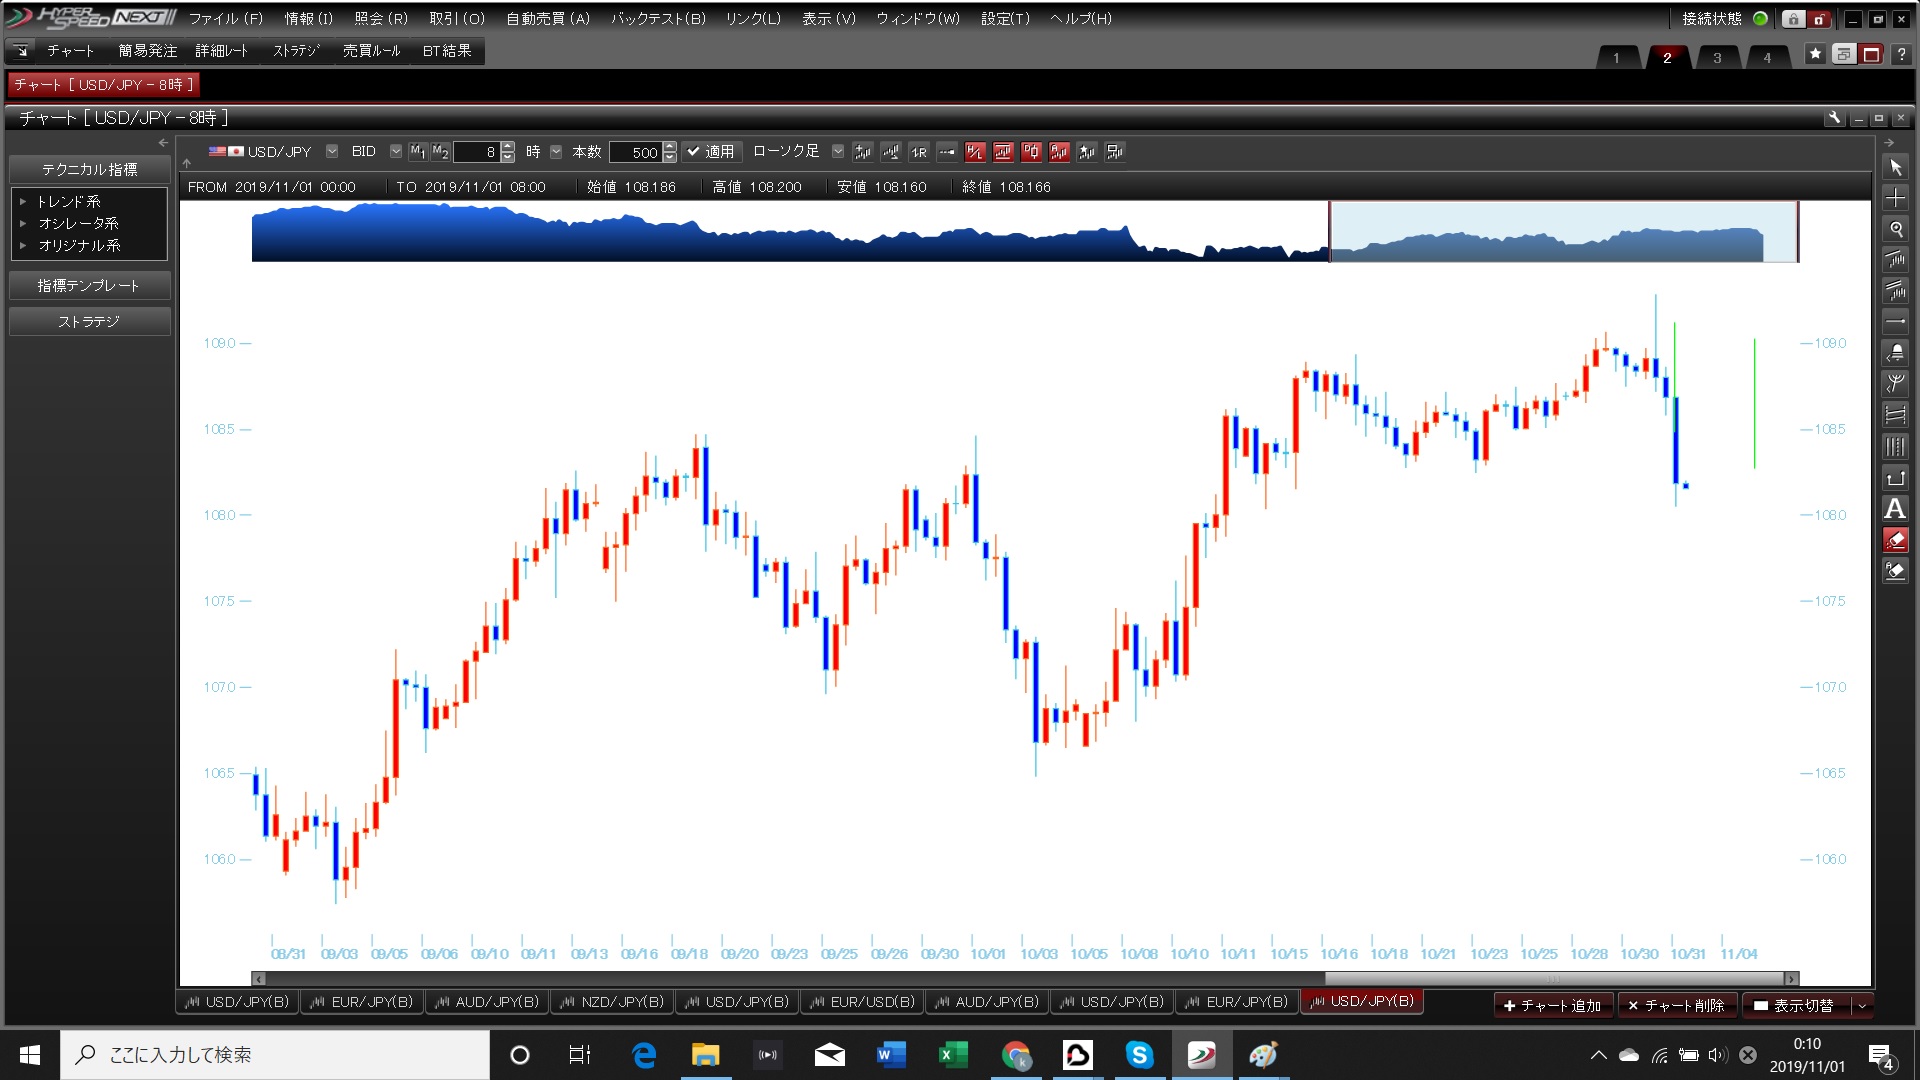Viewport: 1920px width, 1080px height.
Task: Activate the magnifier zoom tool
Action: coord(1895,229)
